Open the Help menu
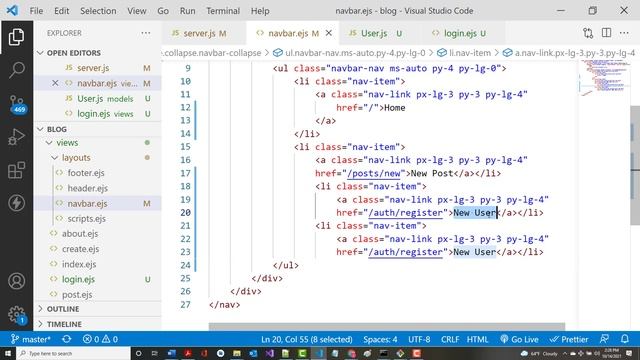Viewport: 640px width, 360px height. coord(260,11)
